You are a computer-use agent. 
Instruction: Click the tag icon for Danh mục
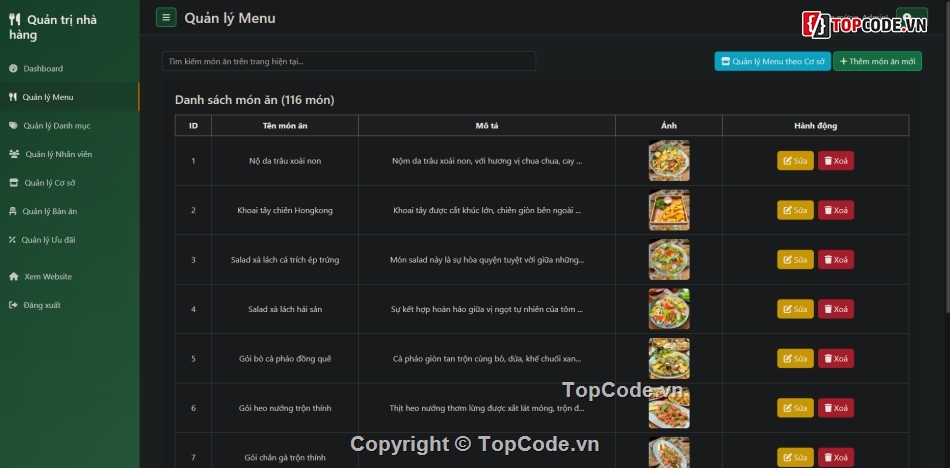pyautogui.click(x=13, y=125)
